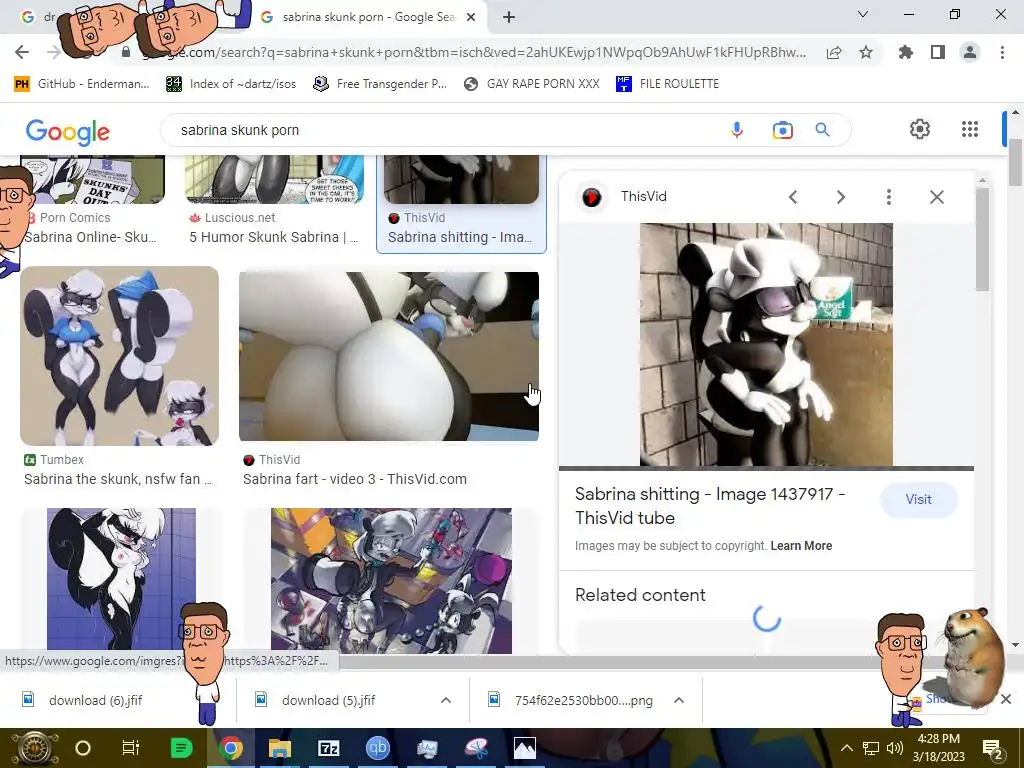Open File Explorer from taskbar

(x=280, y=748)
